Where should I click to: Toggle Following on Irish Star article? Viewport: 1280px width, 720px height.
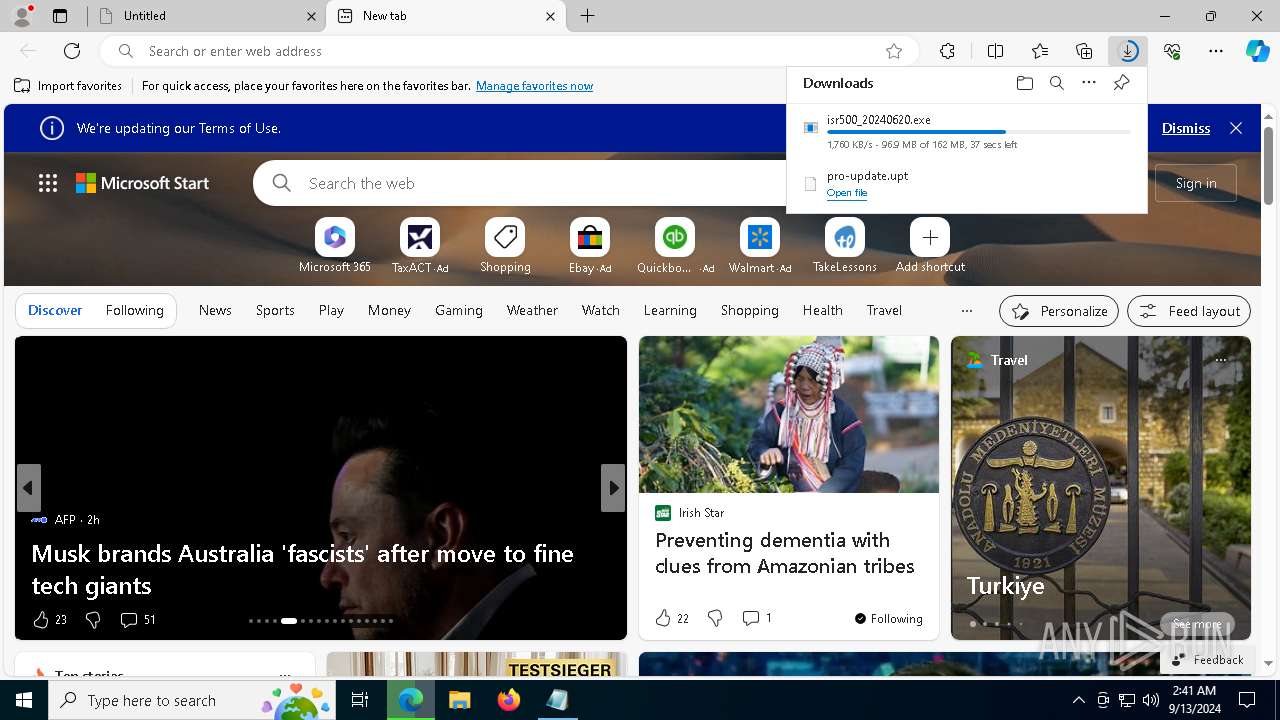click(x=889, y=618)
